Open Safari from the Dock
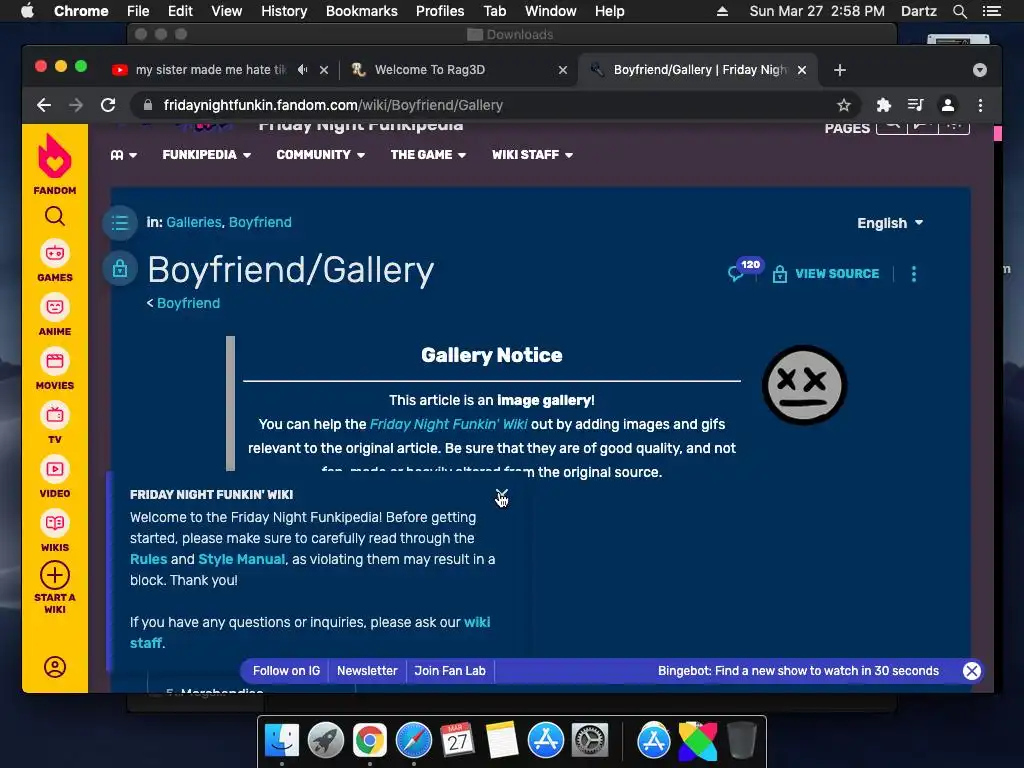 coord(413,741)
